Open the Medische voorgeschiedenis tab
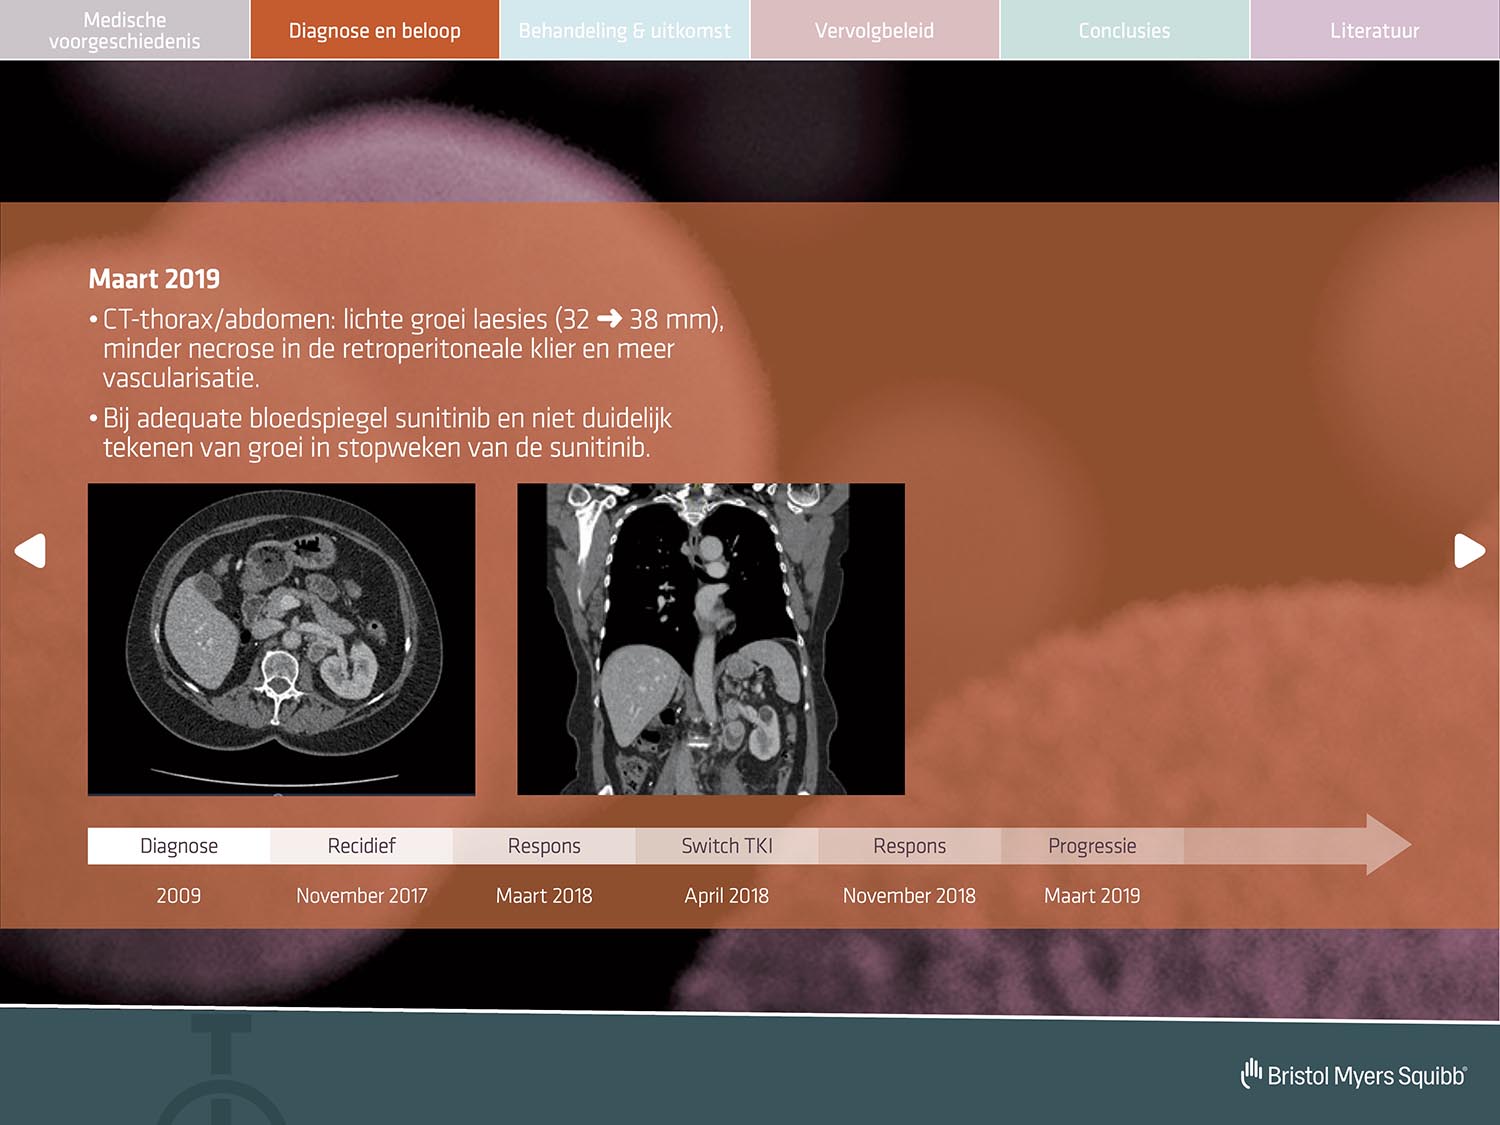The height and width of the screenshot is (1125, 1500). [x=124, y=30]
